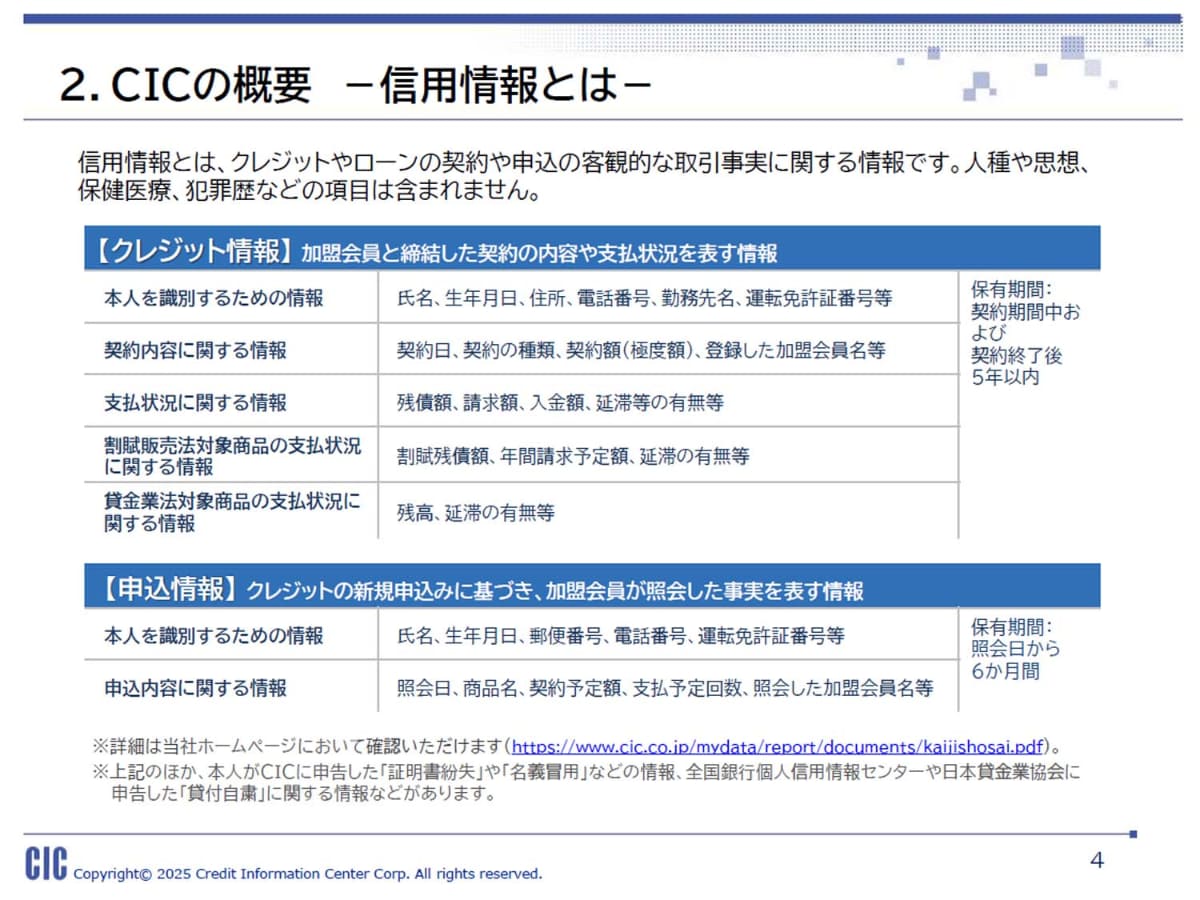Select the cell "支払状況に関する情報"

pyautogui.click(x=231, y=402)
